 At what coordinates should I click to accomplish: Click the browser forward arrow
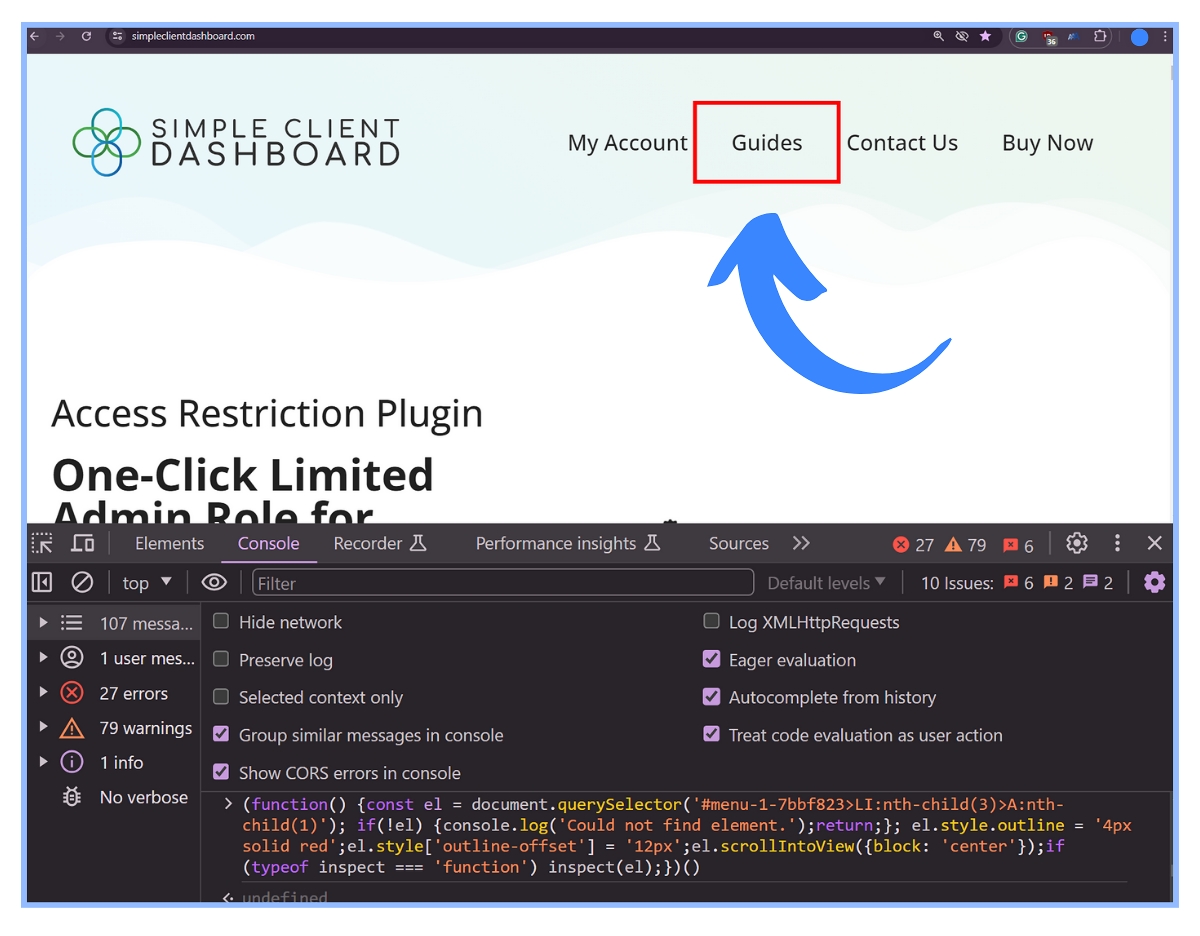(x=60, y=36)
